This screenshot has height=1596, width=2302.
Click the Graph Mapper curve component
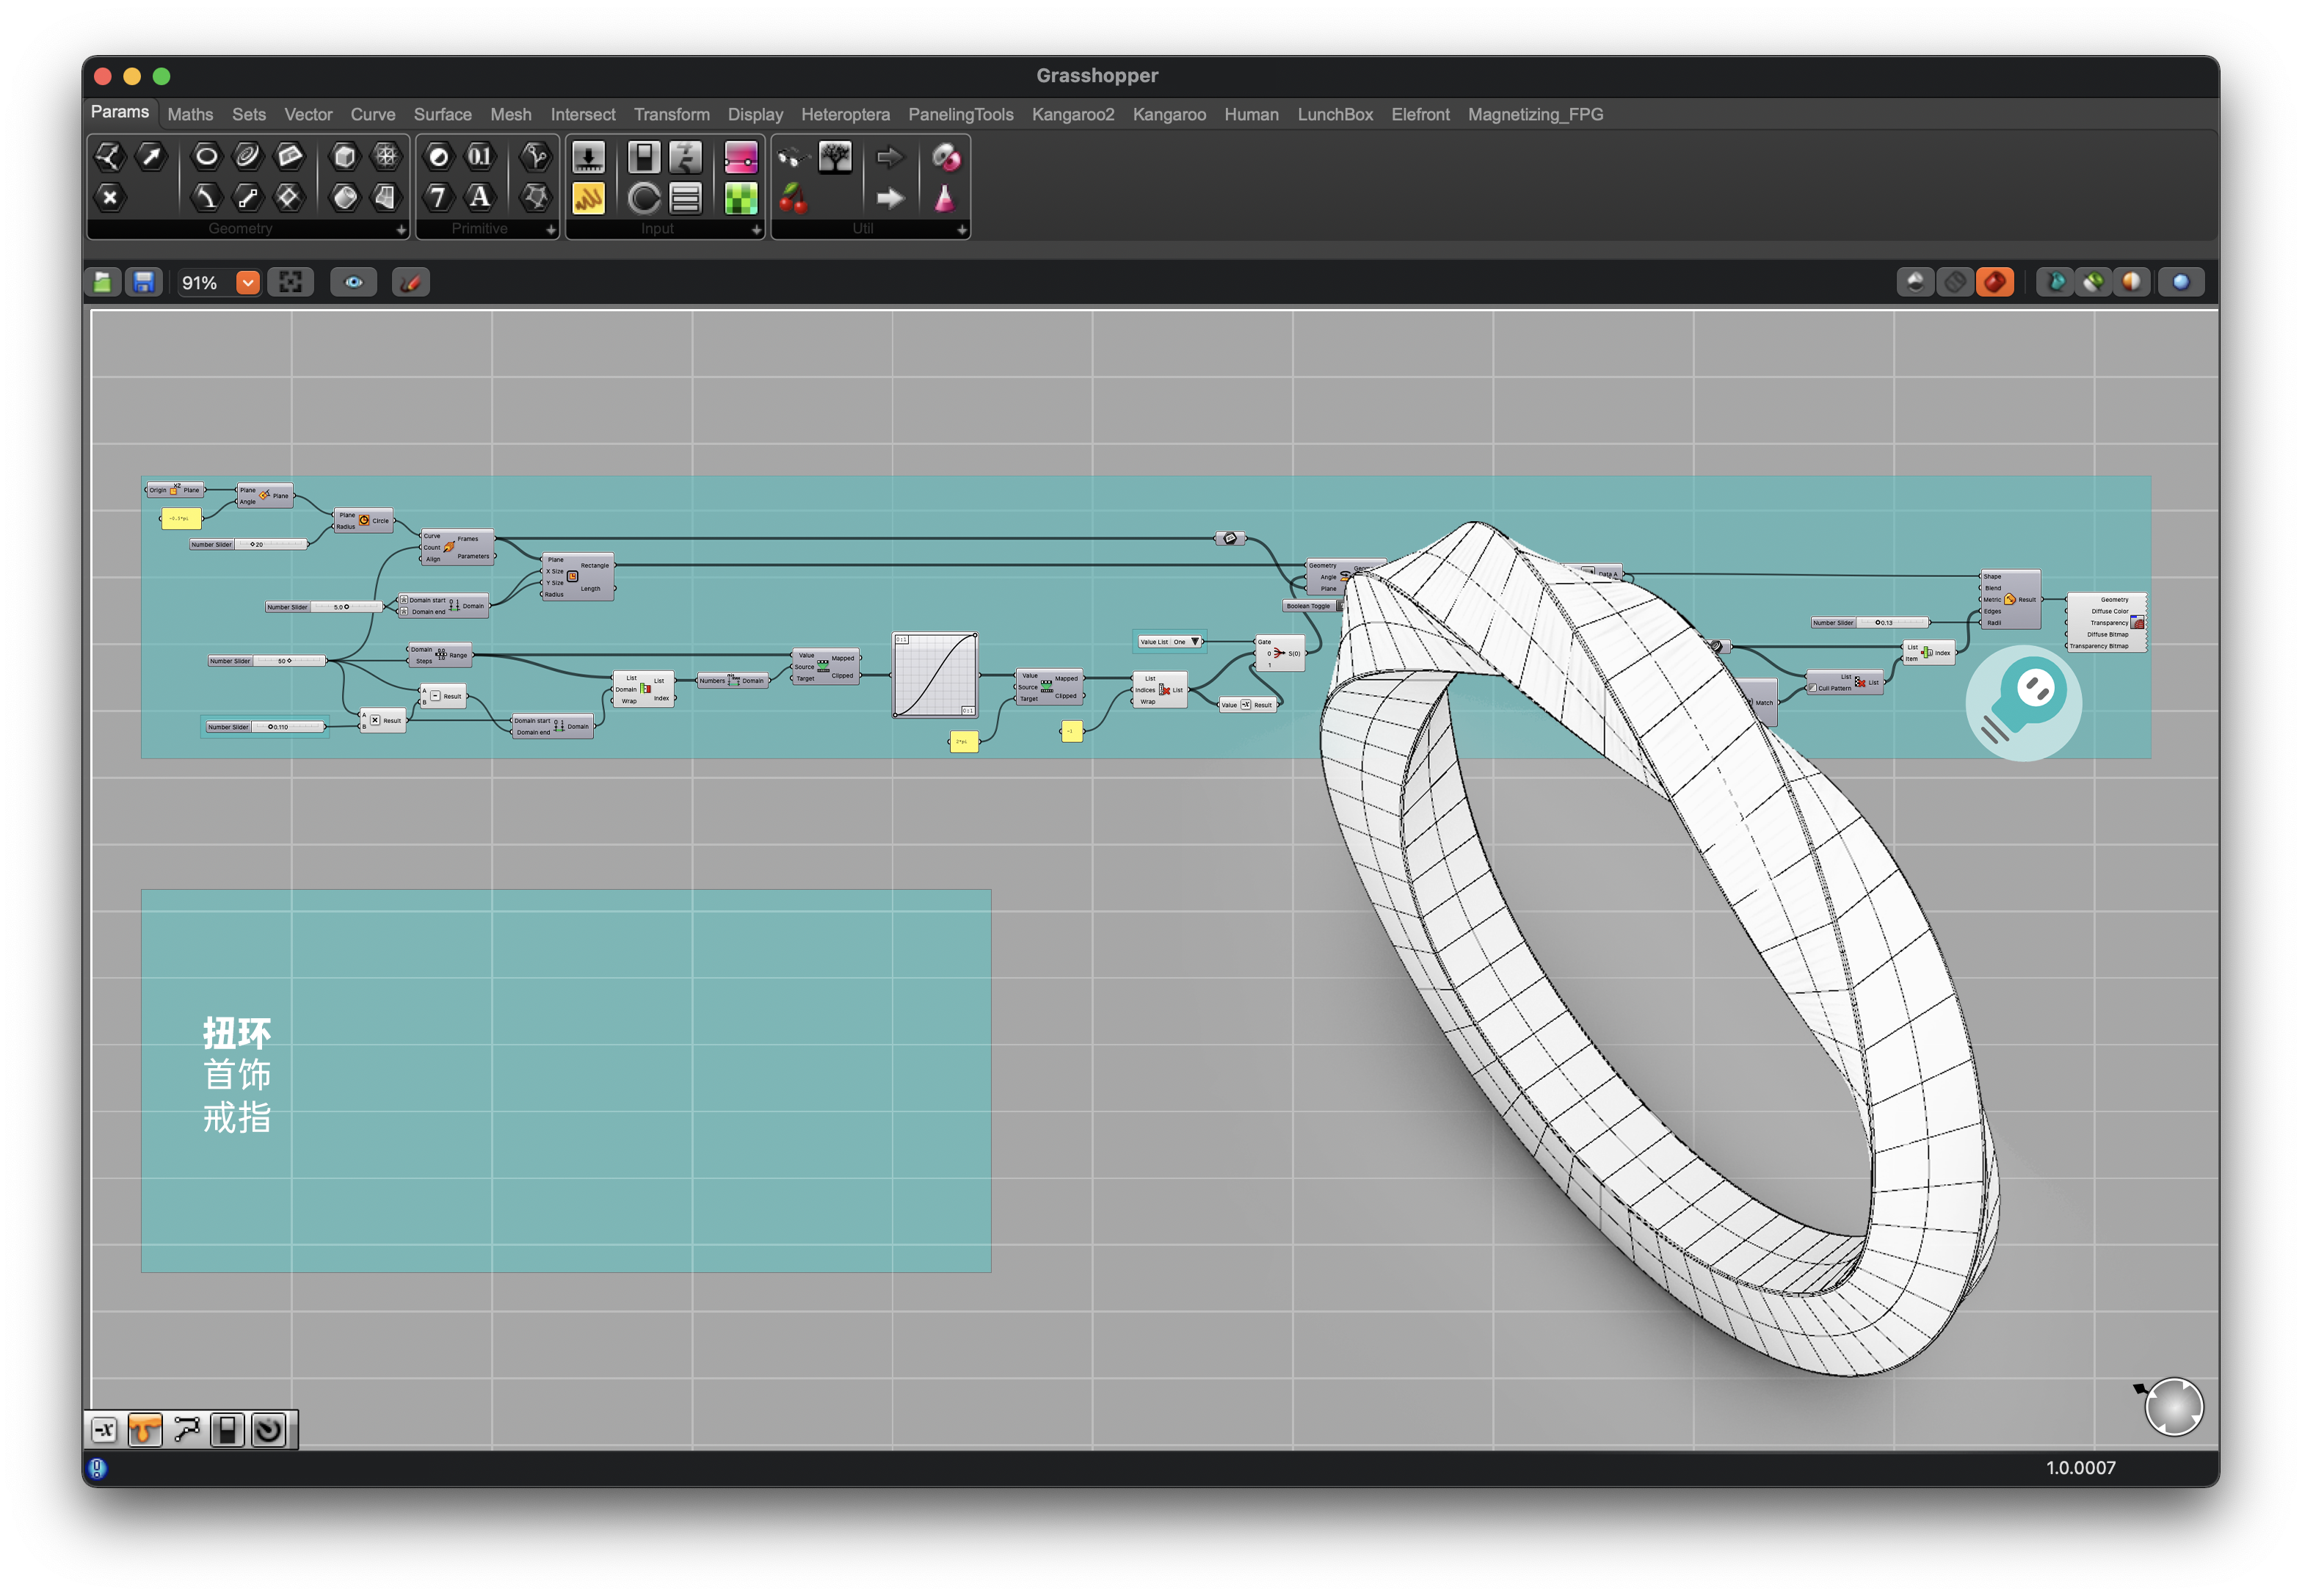coord(934,675)
